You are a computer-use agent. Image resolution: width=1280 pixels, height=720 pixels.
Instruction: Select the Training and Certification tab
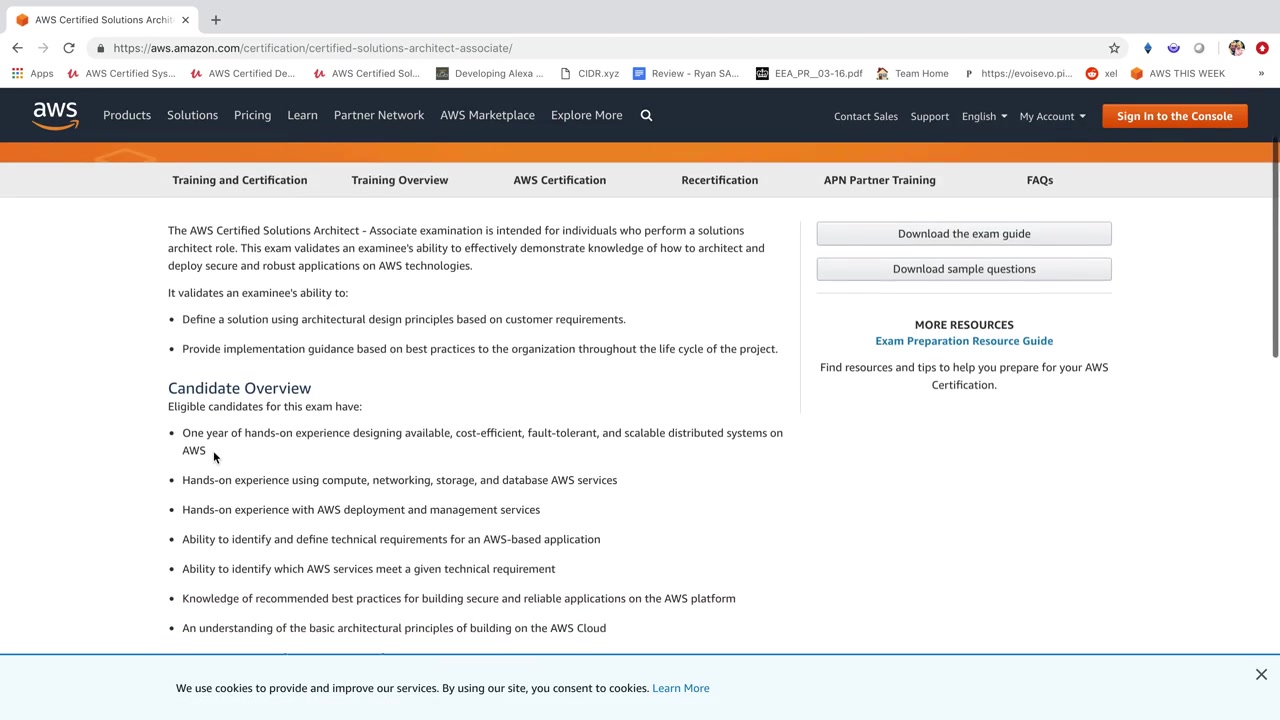240,180
